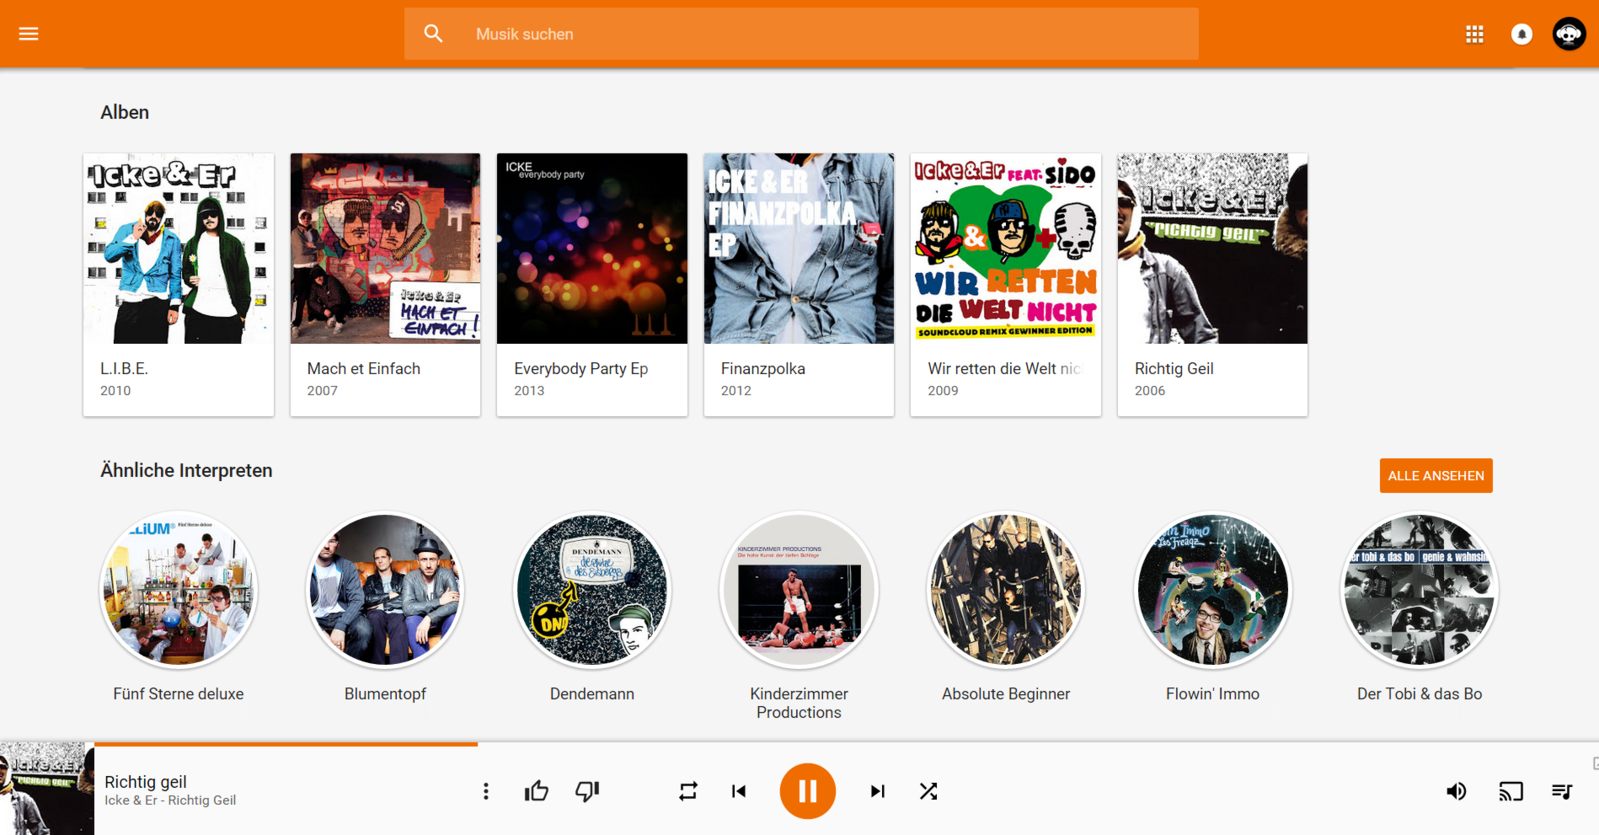Click the orange song progress bar

tap(286, 744)
